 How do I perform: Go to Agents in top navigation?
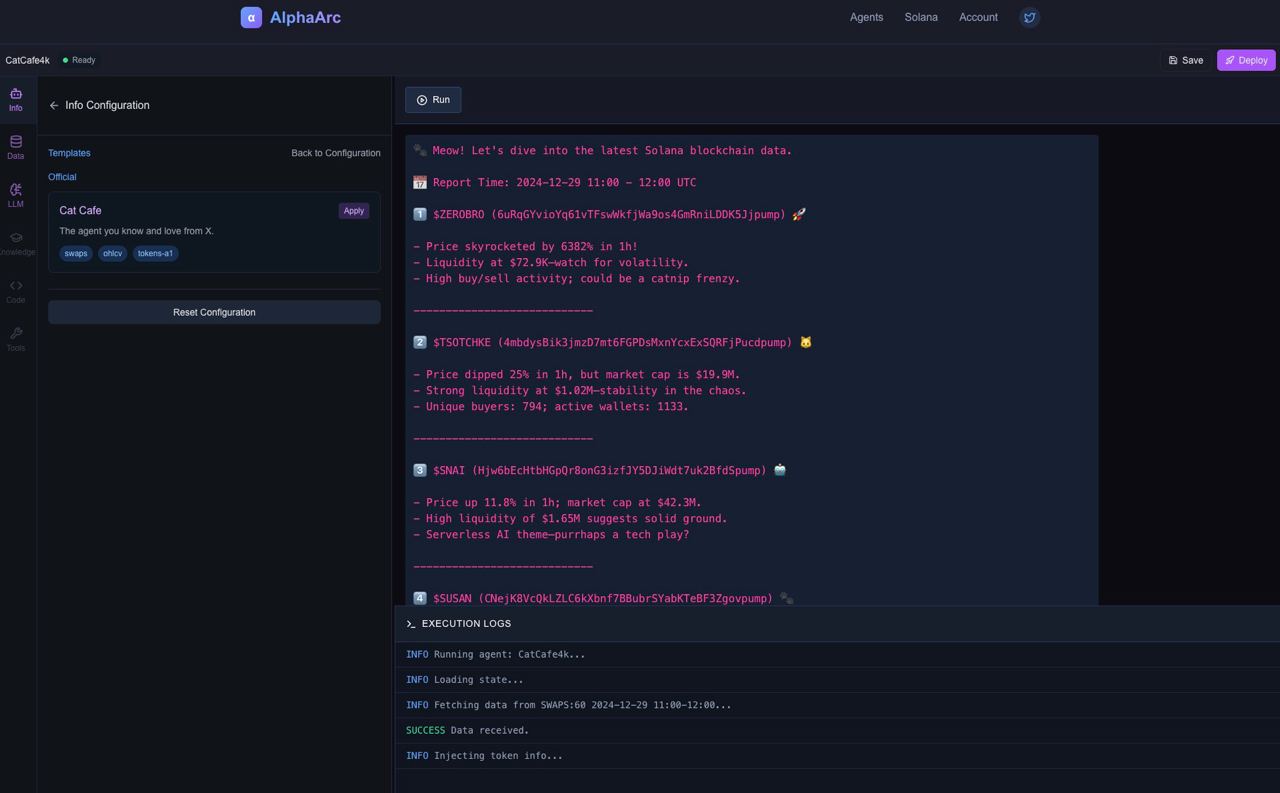pos(866,17)
